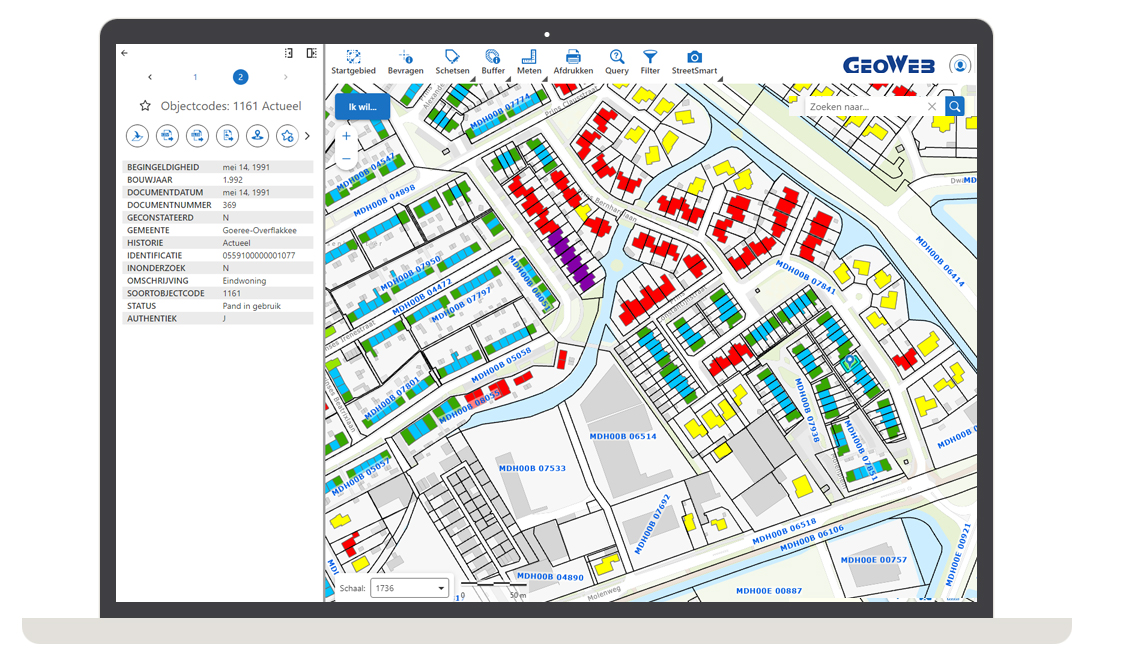Screen dimensions: 1127x654
Task: Click map label MDH00B 07533
Action: tap(532, 468)
